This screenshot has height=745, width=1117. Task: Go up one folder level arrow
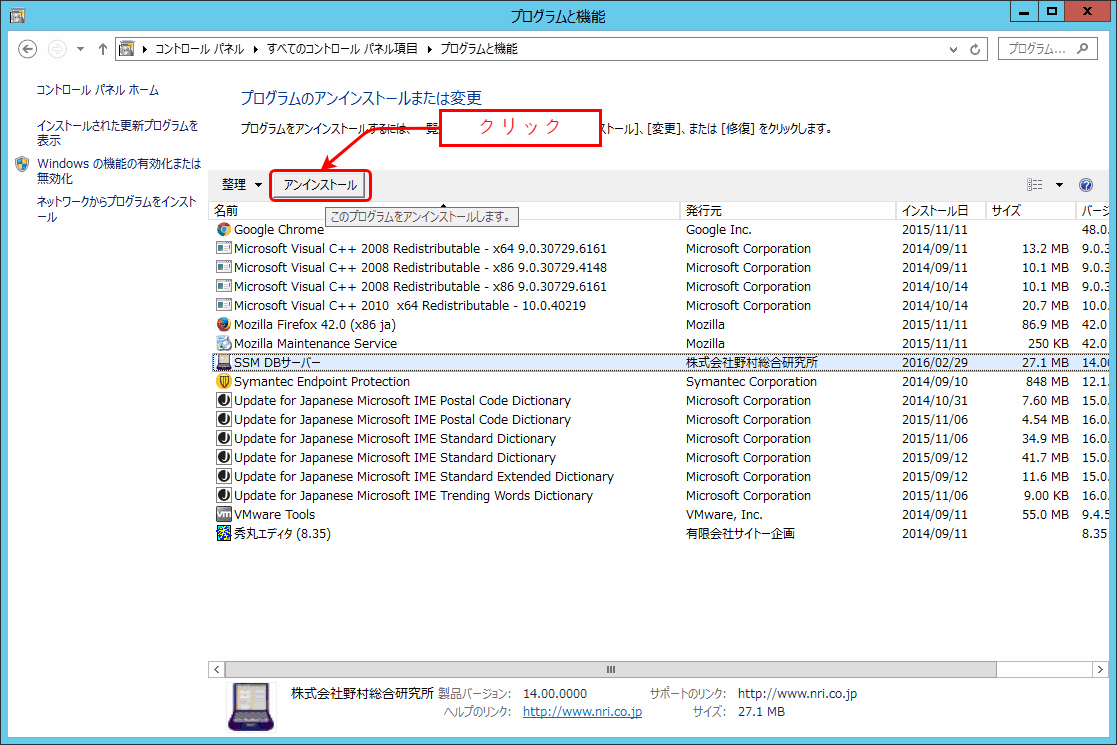103,48
